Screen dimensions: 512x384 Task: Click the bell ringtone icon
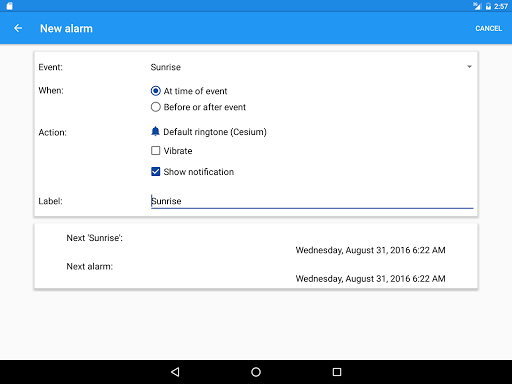point(155,132)
